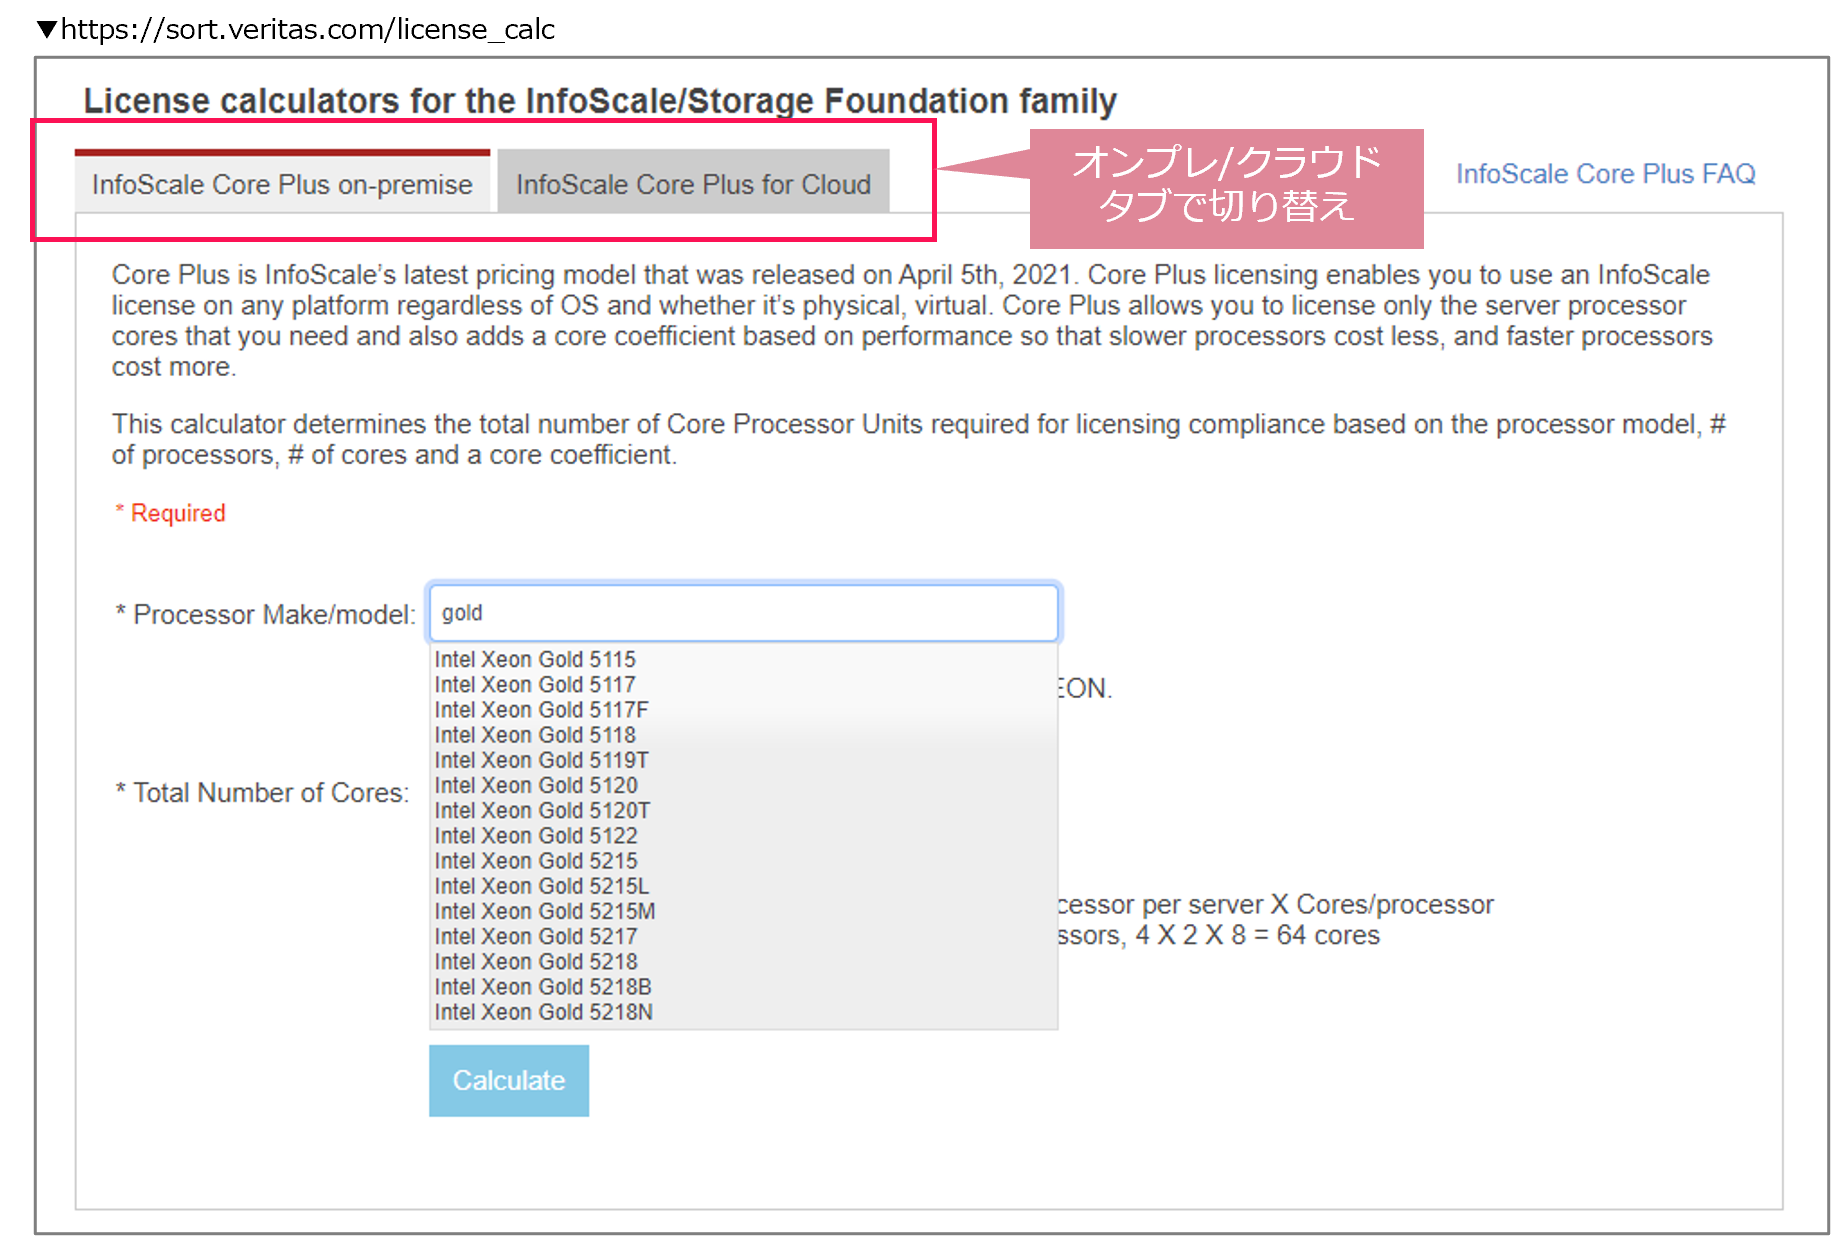Choose Intel Xeon Gold 5218N entry
The image size is (1831, 1236).
744,1012
